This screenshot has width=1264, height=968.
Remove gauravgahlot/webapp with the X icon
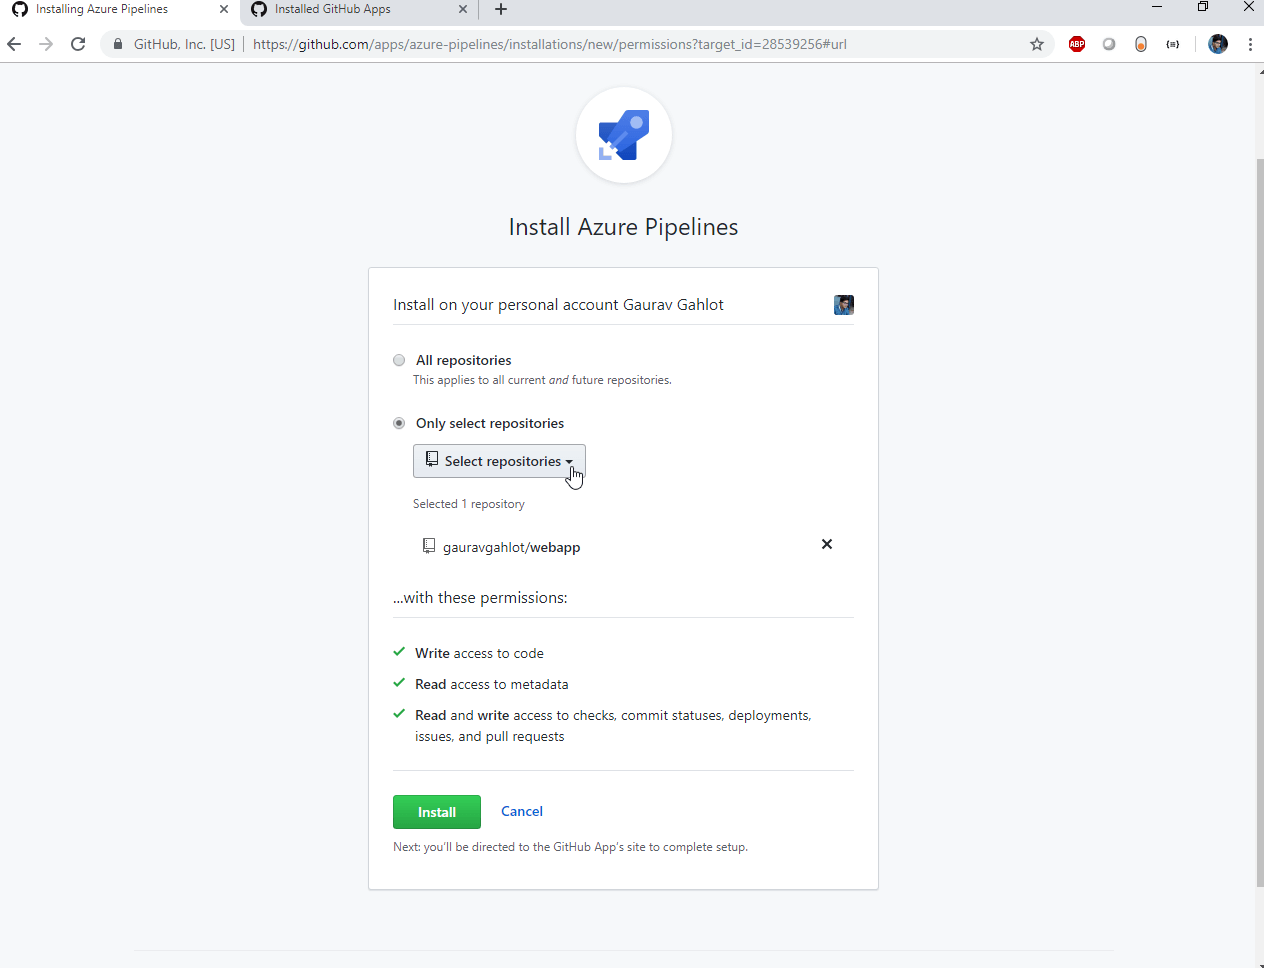coord(827,544)
